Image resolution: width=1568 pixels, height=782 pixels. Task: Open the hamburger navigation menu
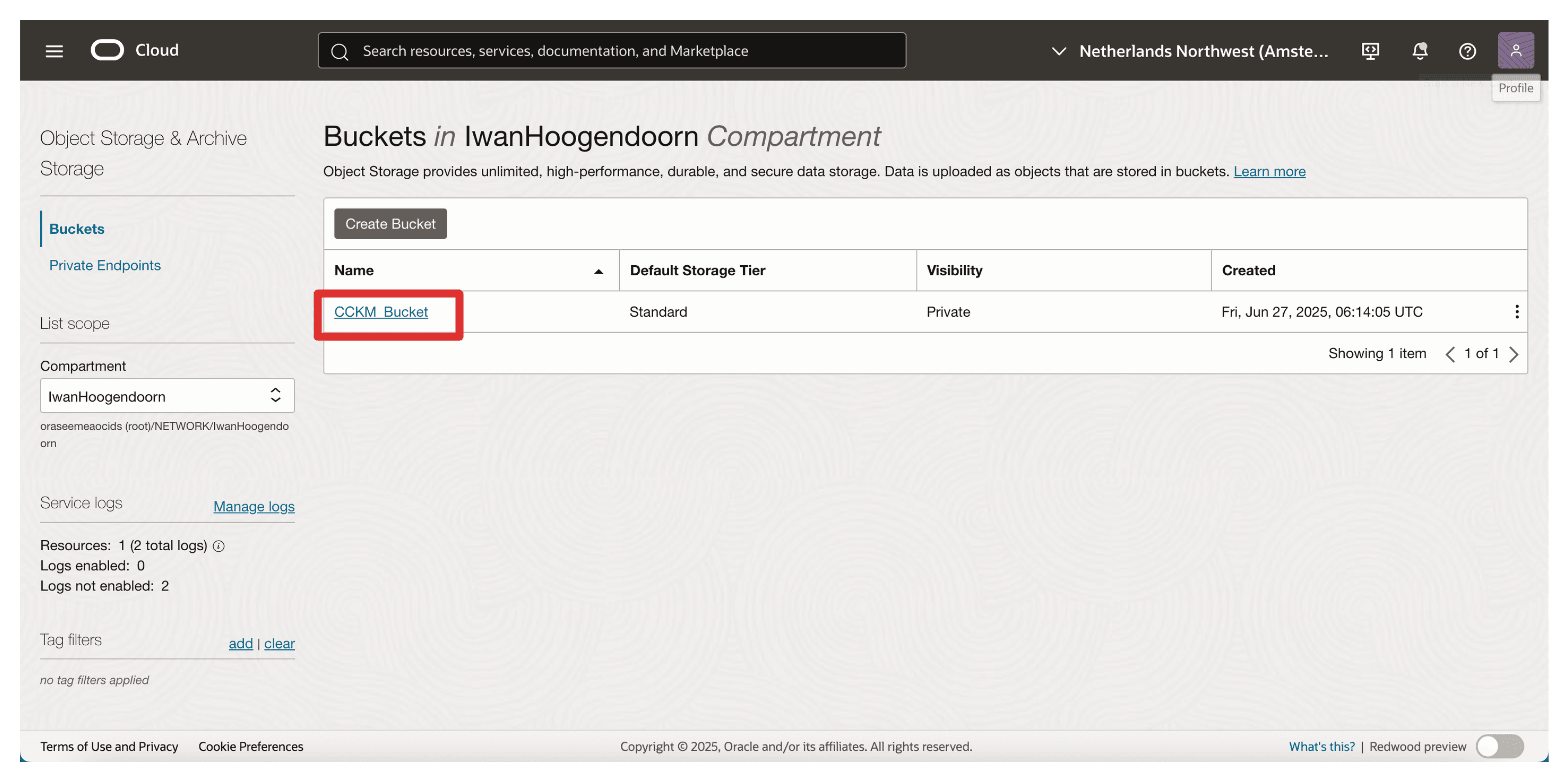(x=54, y=51)
